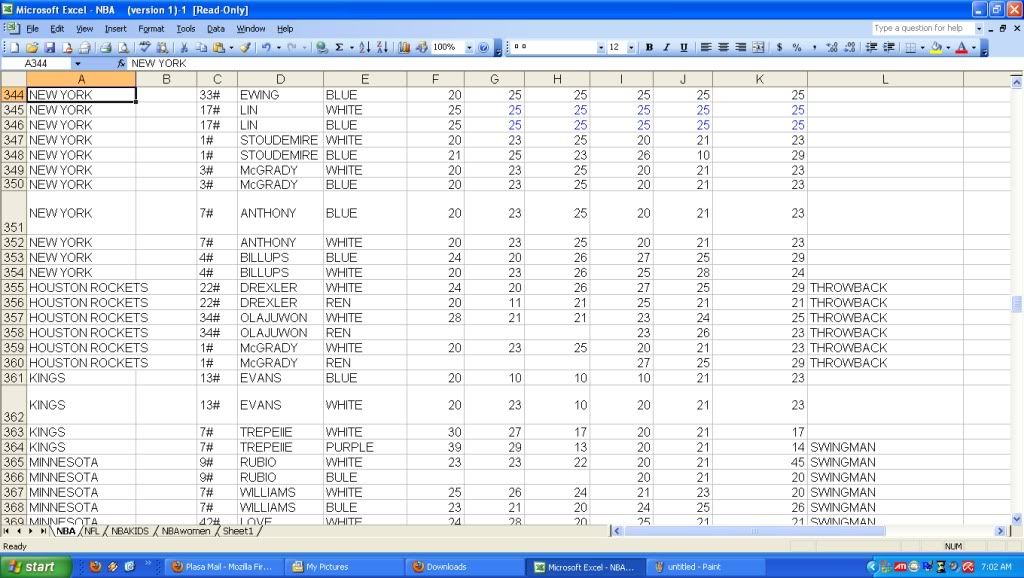
Task: Open the Fill Color dropdown arrow
Action: click(x=948, y=48)
